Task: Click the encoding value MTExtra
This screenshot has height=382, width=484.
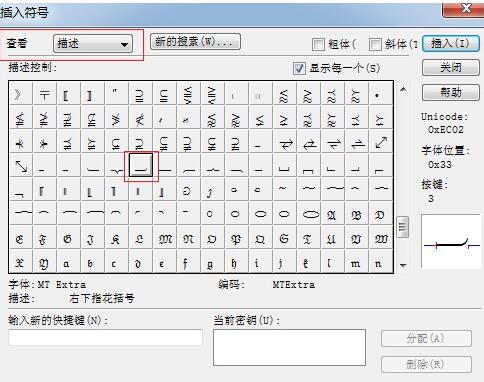Action: [x=294, y=285]
